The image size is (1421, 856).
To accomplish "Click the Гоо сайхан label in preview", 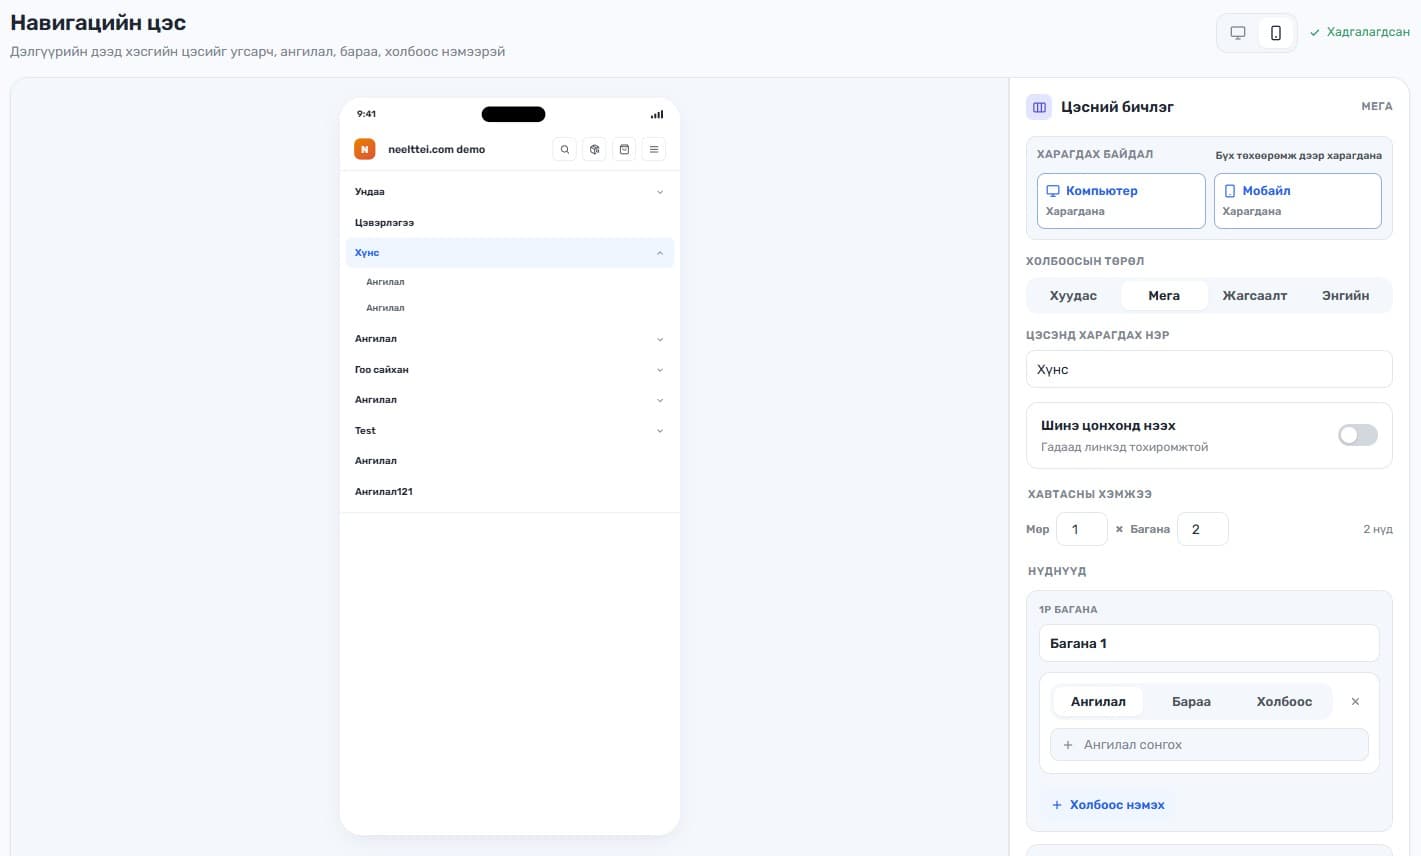I will 381,370.
